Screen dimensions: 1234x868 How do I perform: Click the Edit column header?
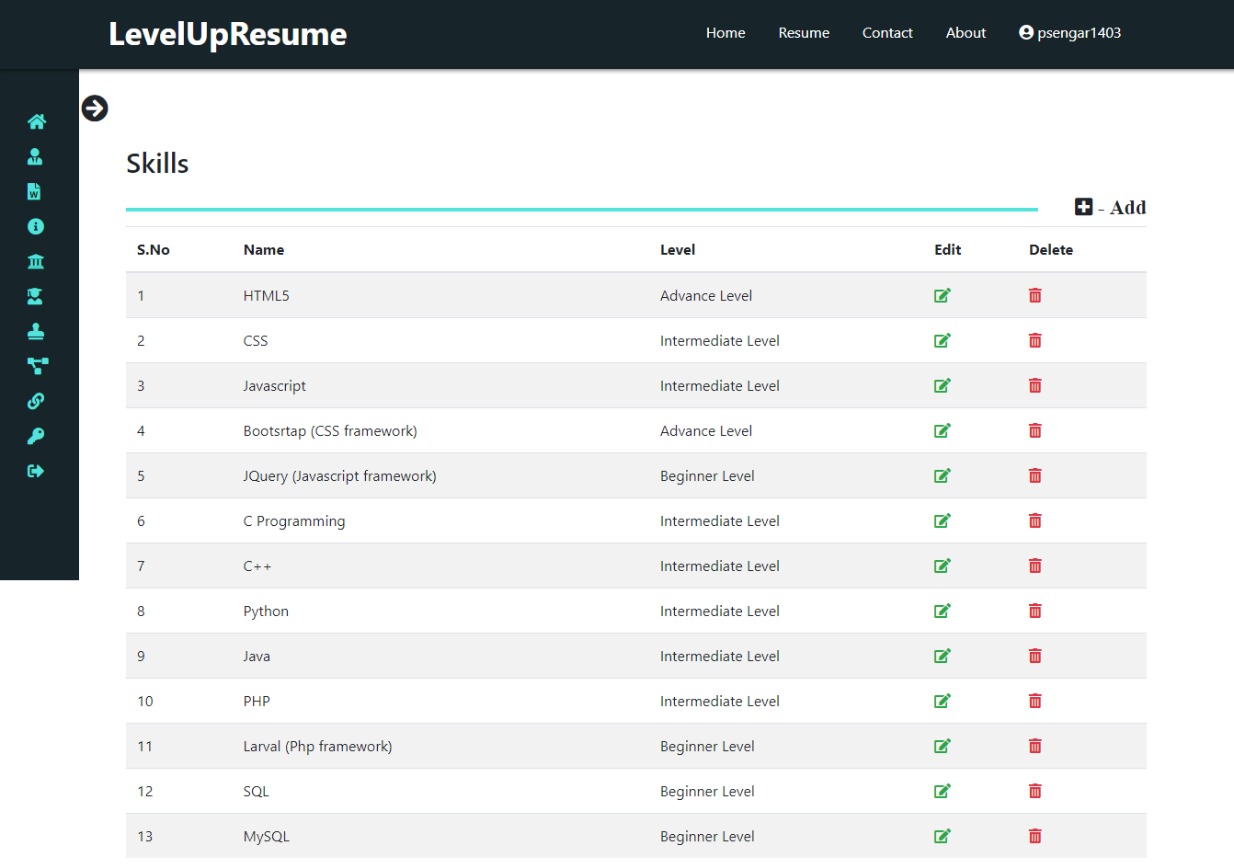click(947, 250)
